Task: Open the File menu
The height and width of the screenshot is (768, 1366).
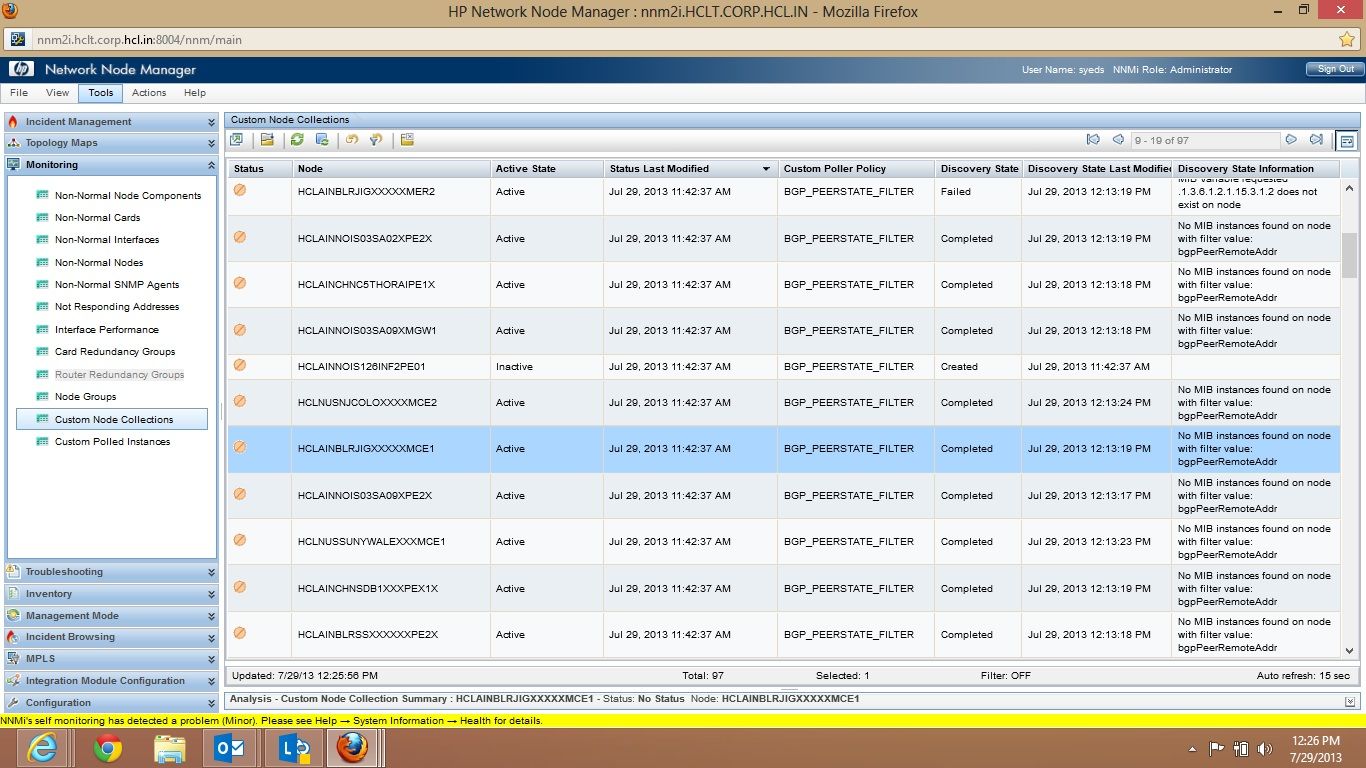Action: pos(19,93)
